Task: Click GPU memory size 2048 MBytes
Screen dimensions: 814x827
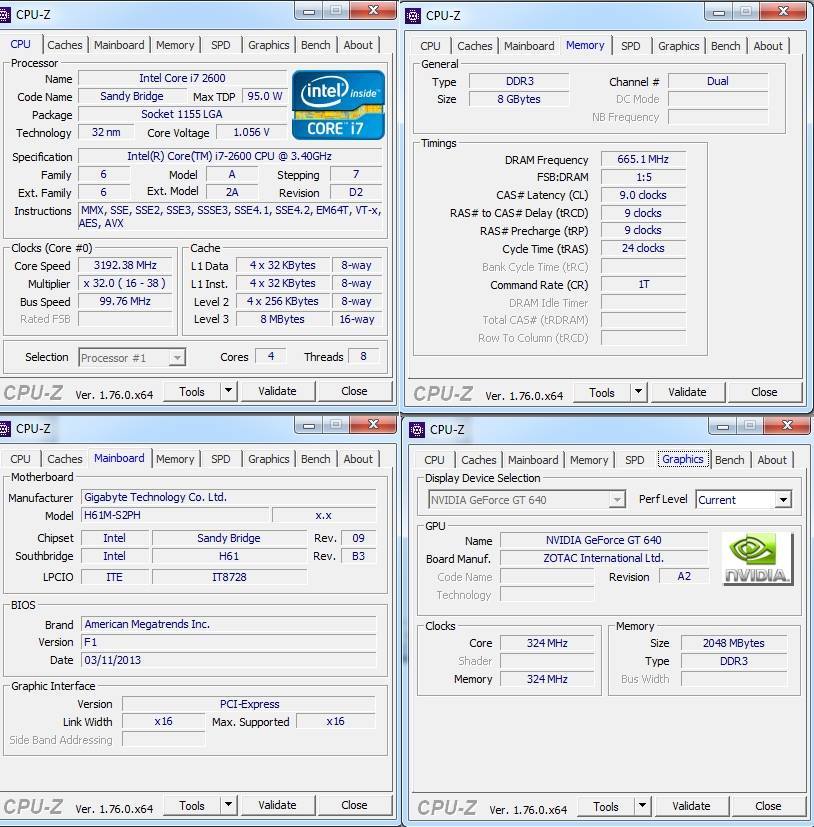Action: [x=733, y=643]
